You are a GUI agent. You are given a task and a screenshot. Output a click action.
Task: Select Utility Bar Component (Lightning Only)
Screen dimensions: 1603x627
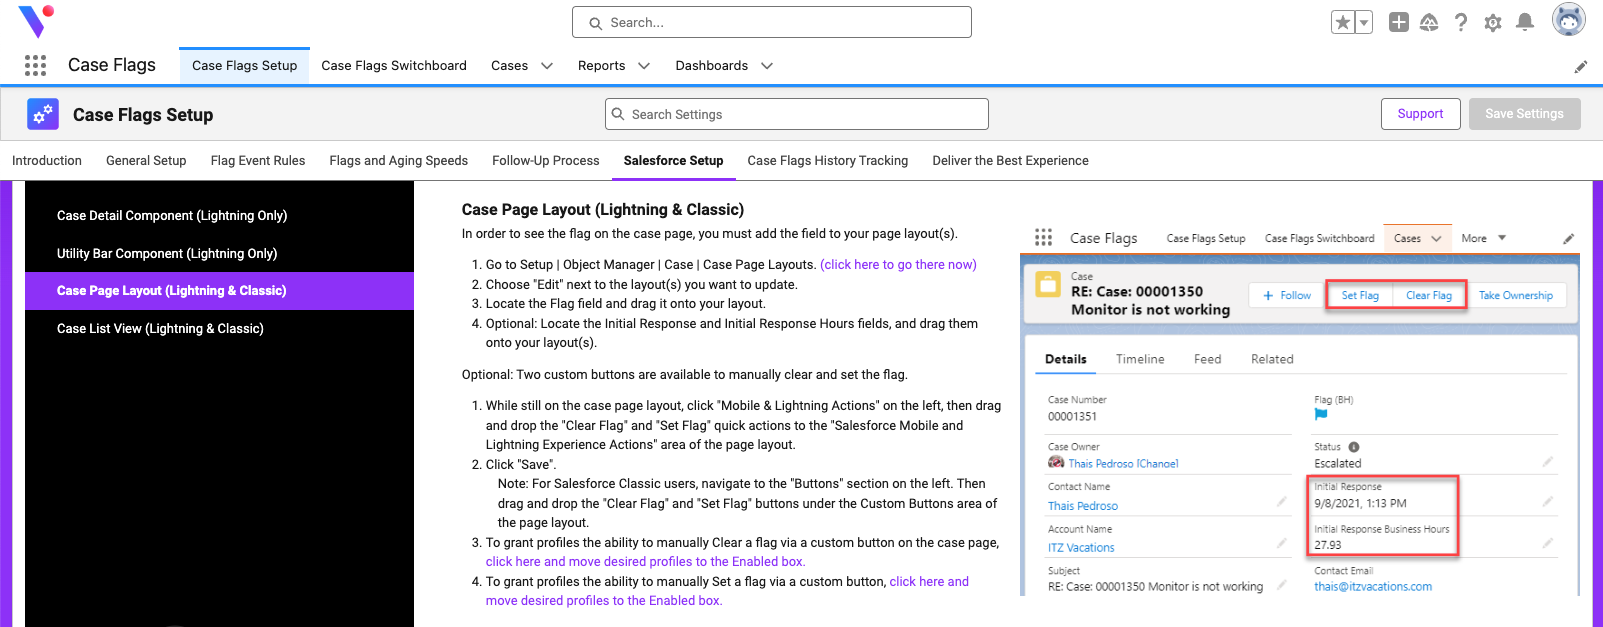click(220, 254)
